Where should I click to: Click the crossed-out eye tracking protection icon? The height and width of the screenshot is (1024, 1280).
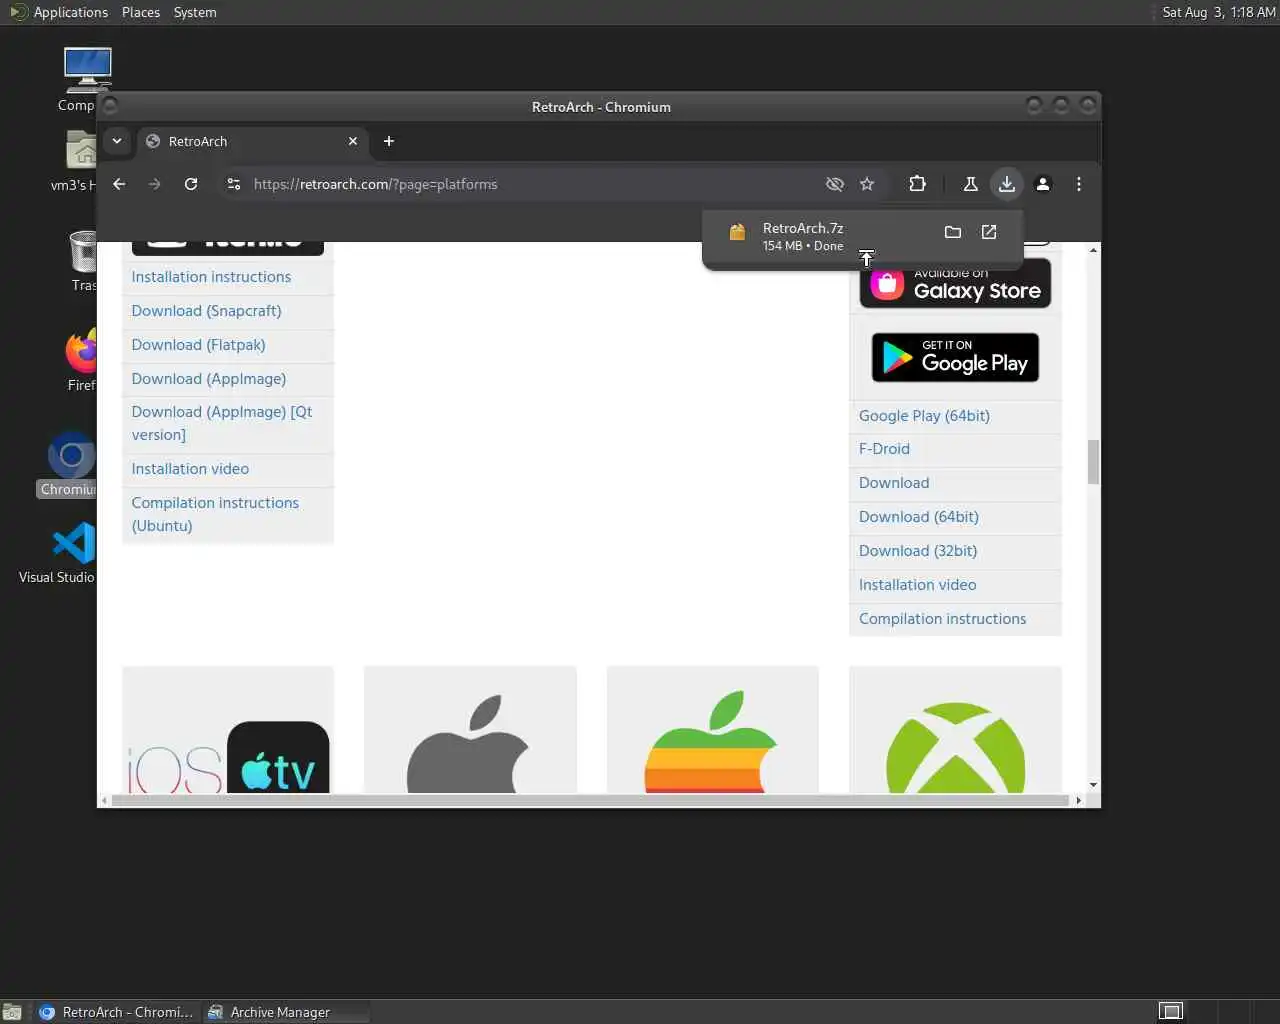[834, 184]
